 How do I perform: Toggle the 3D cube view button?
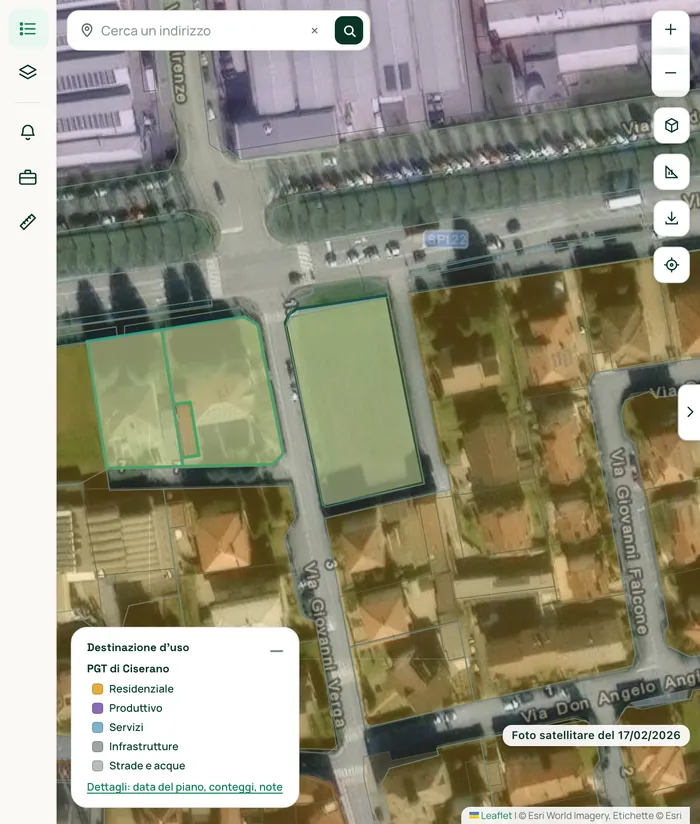tap(671, 126)
